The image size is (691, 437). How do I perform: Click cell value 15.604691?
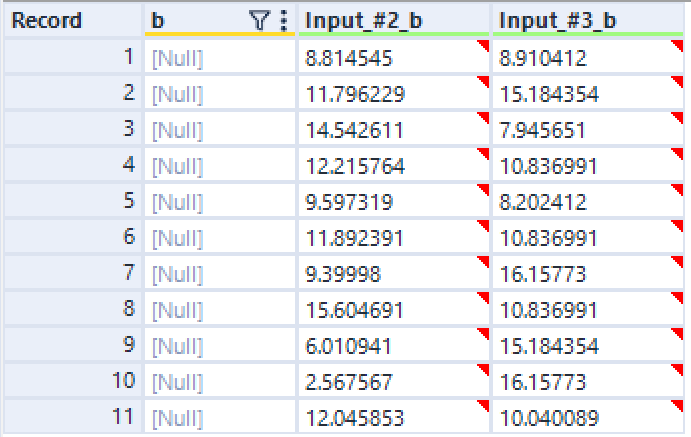point(354,311)
